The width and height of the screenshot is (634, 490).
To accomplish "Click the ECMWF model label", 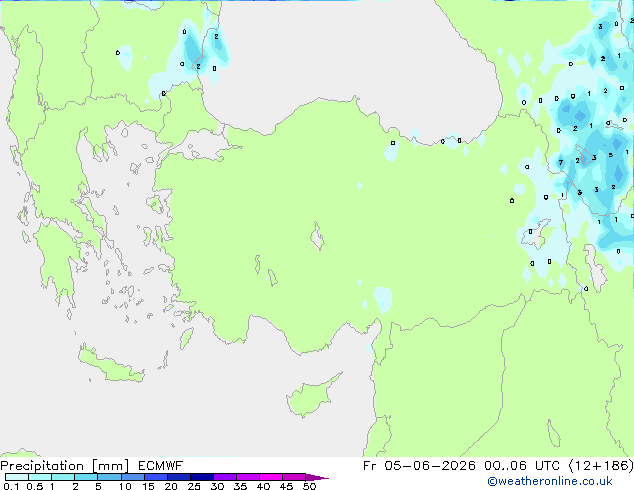I will pos(161,466).
